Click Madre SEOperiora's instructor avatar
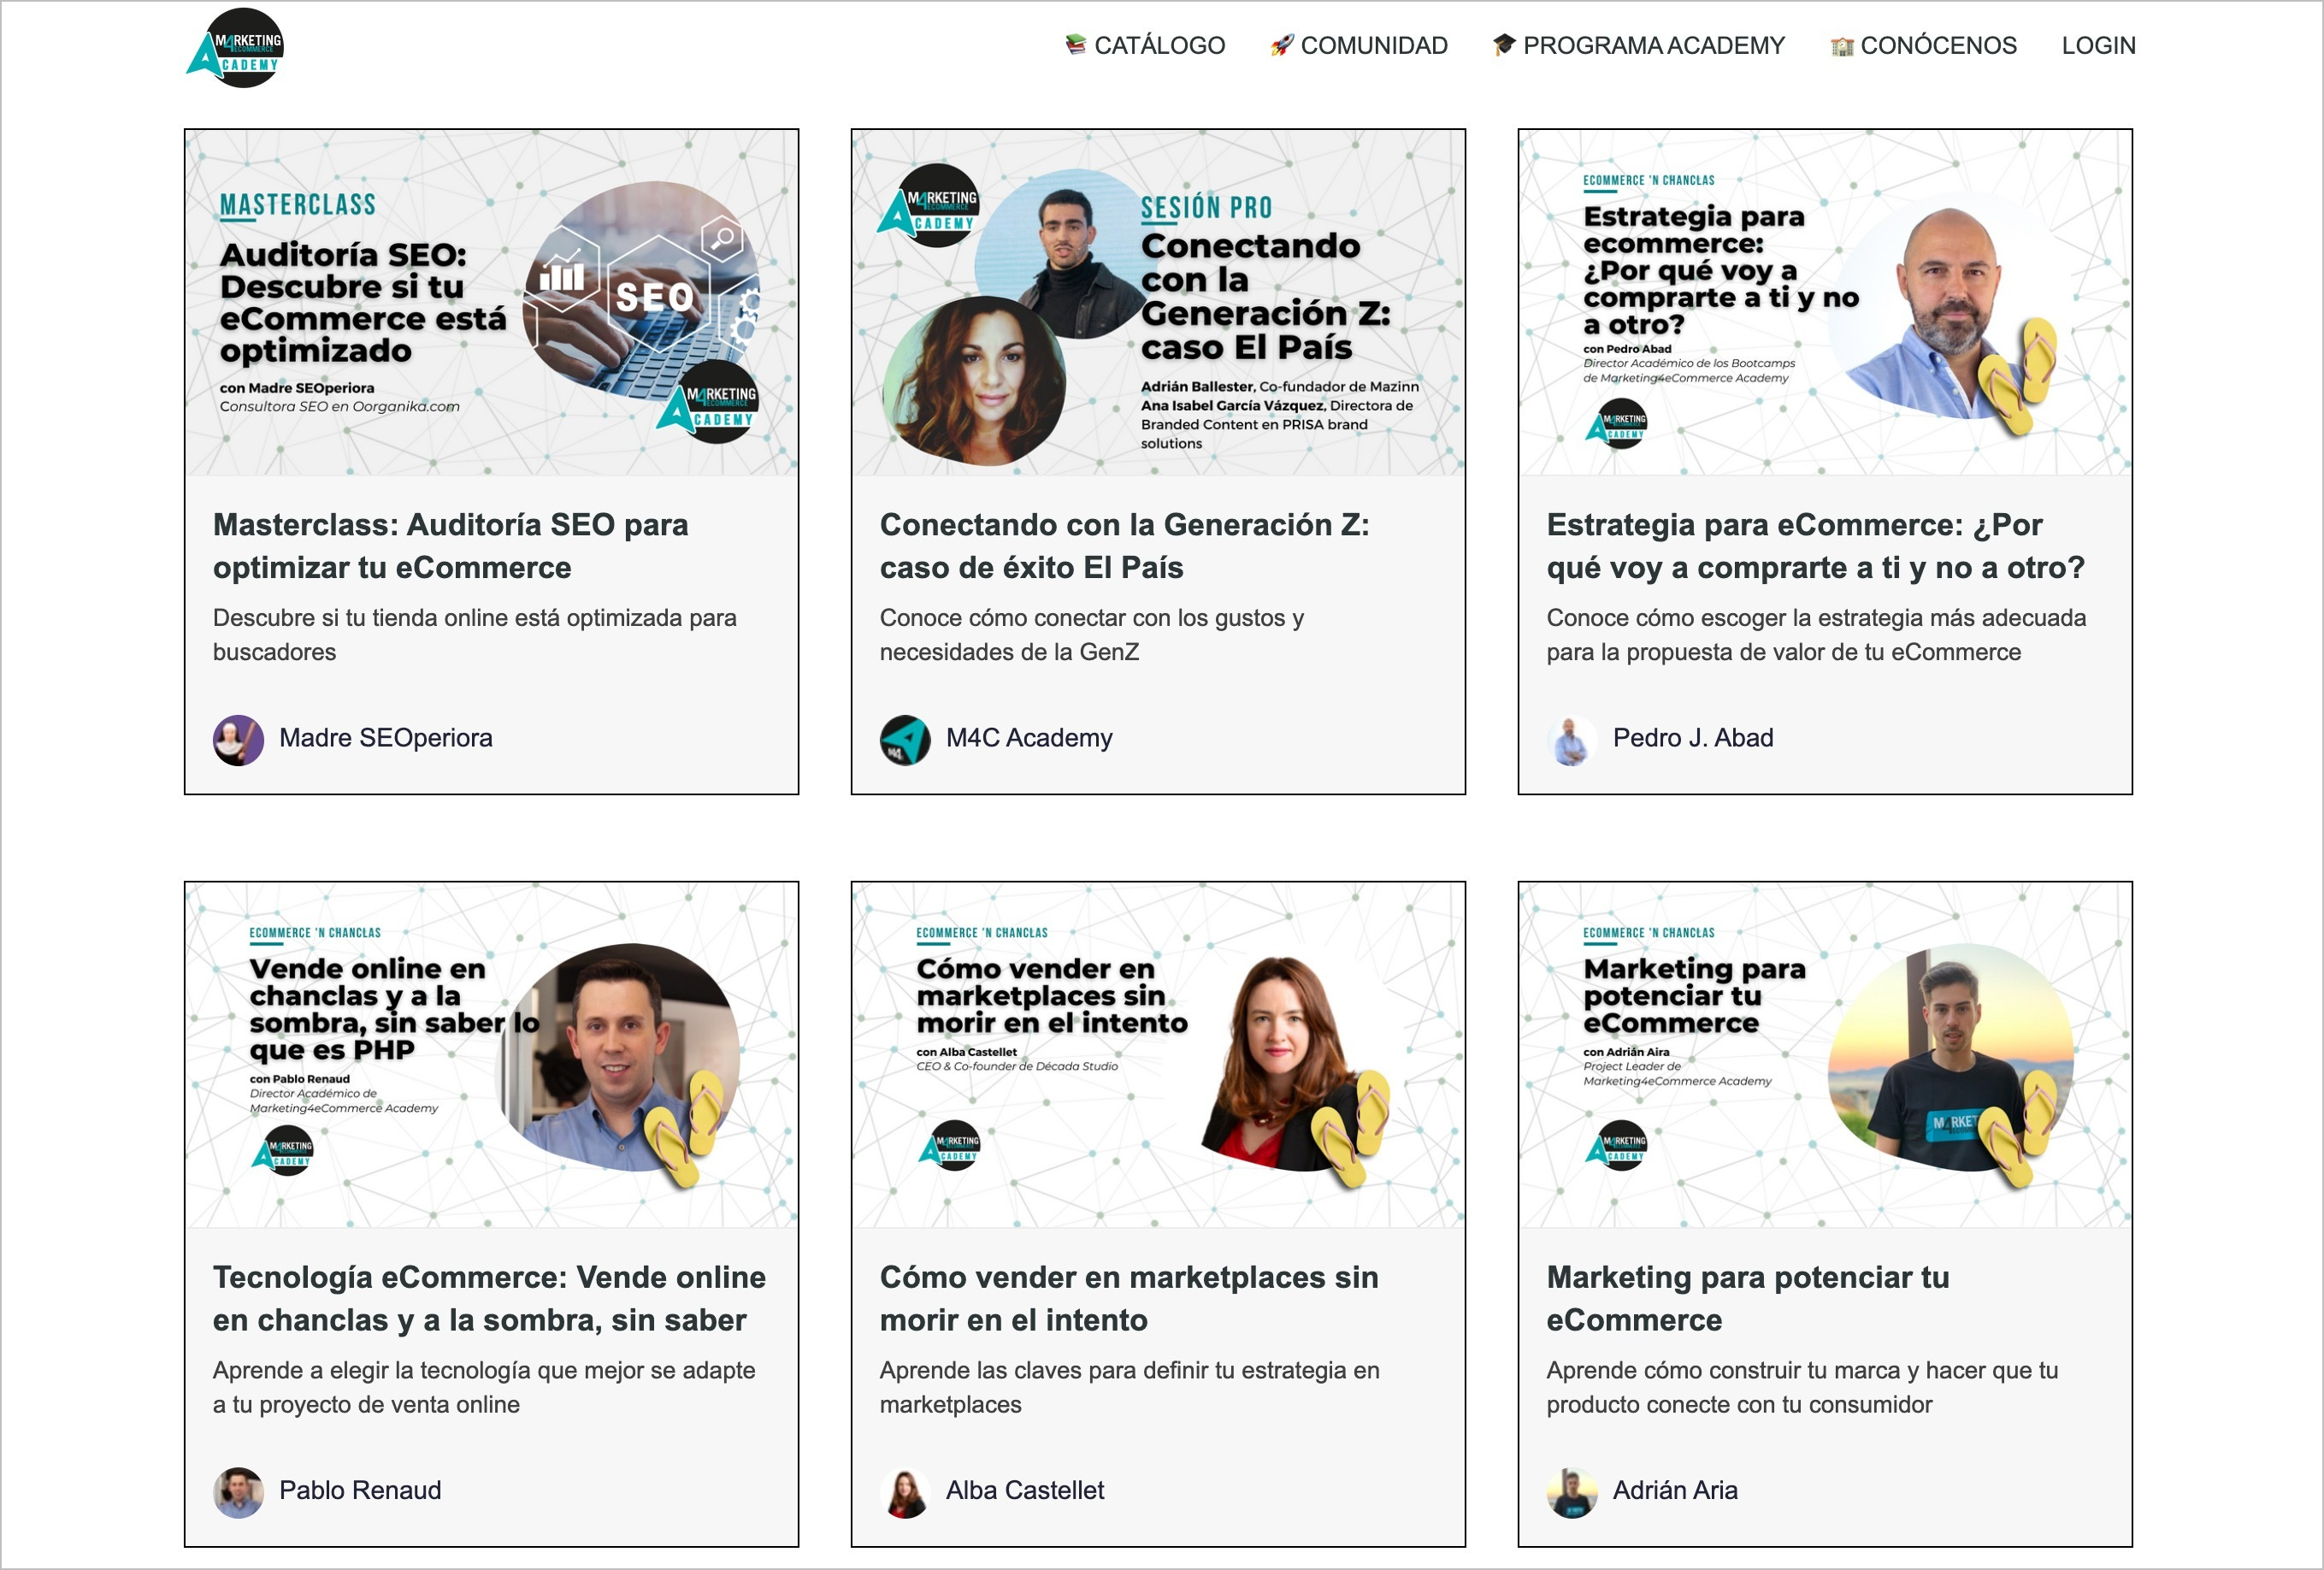The width and height of the screenshot is (2324, 1570). coord(240,738)
